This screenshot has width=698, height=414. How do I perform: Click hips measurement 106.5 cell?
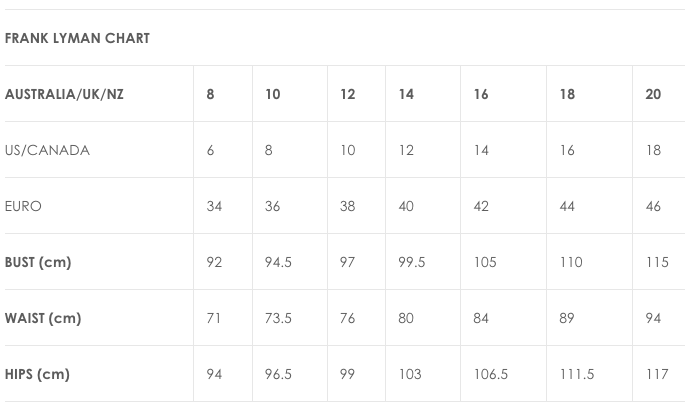click(491, 374)
